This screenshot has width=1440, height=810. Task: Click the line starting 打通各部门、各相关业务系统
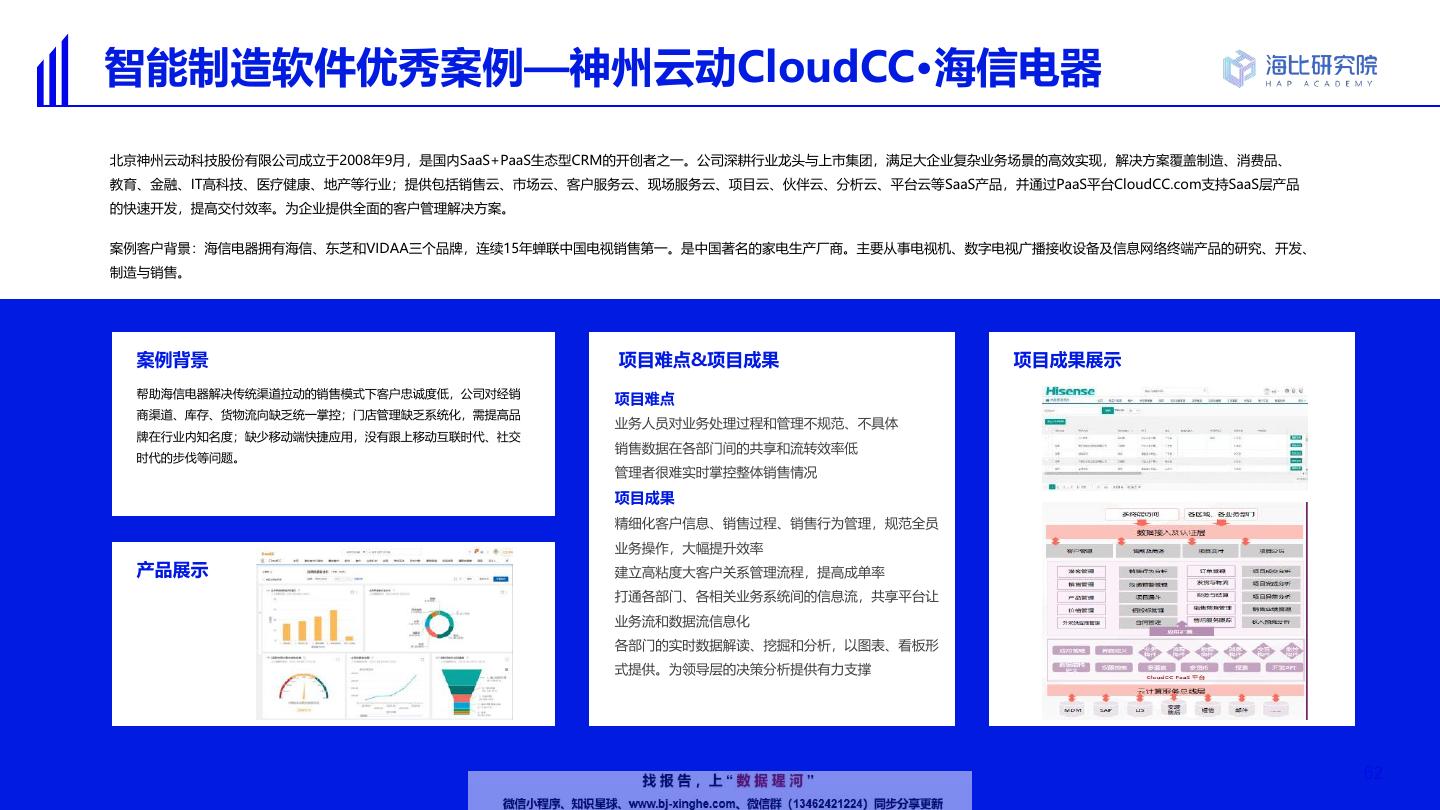click(x=776, y=597)
